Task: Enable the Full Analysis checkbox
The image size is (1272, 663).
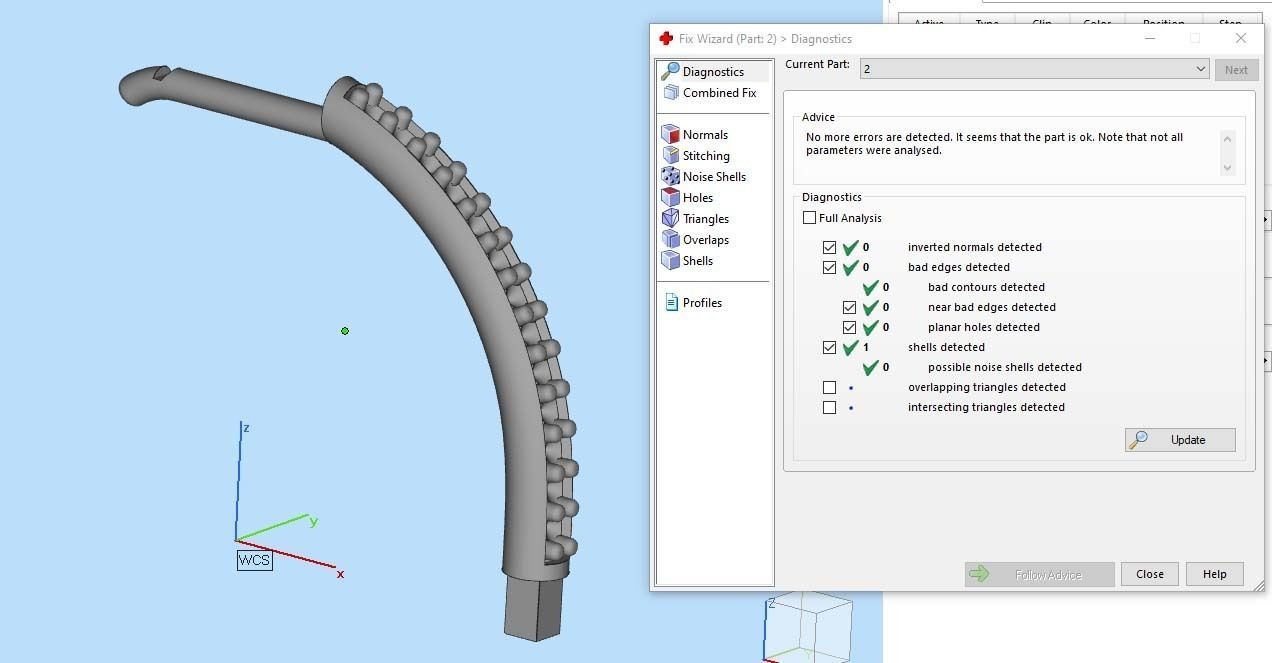Action: pyautogui.click(x=809, y=218)
